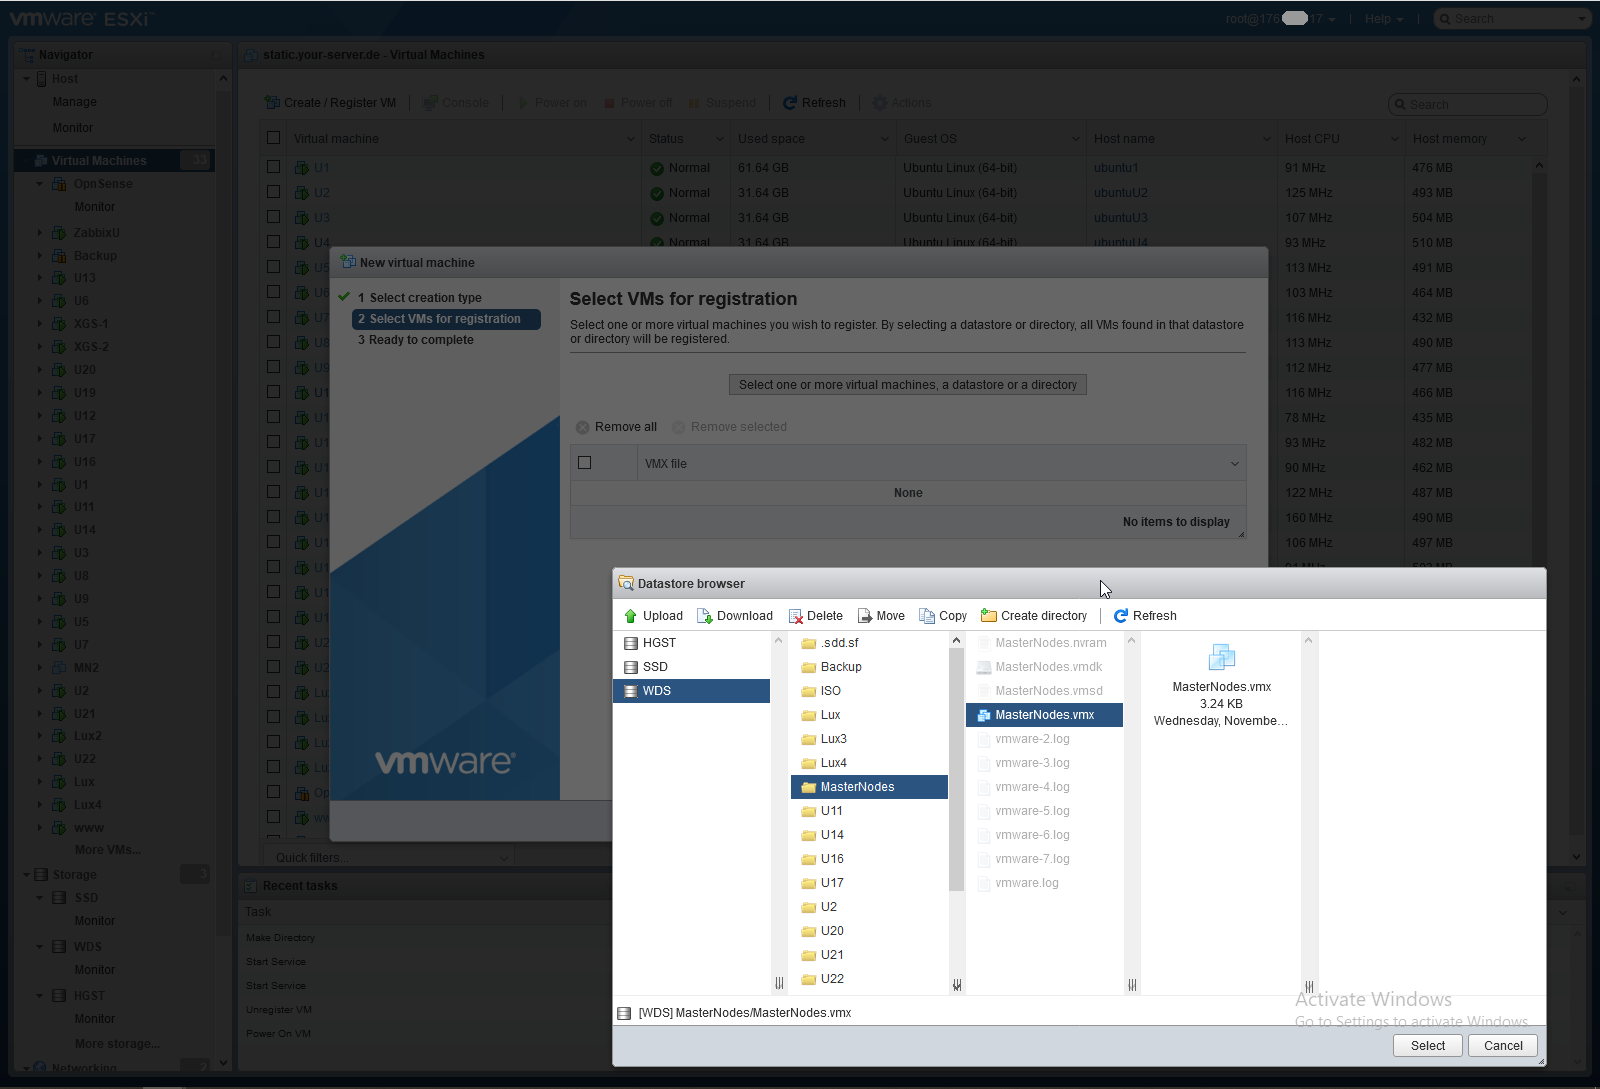Click Select virtual machines, datastore or directory button
1600x1089 pixels.
908,385
